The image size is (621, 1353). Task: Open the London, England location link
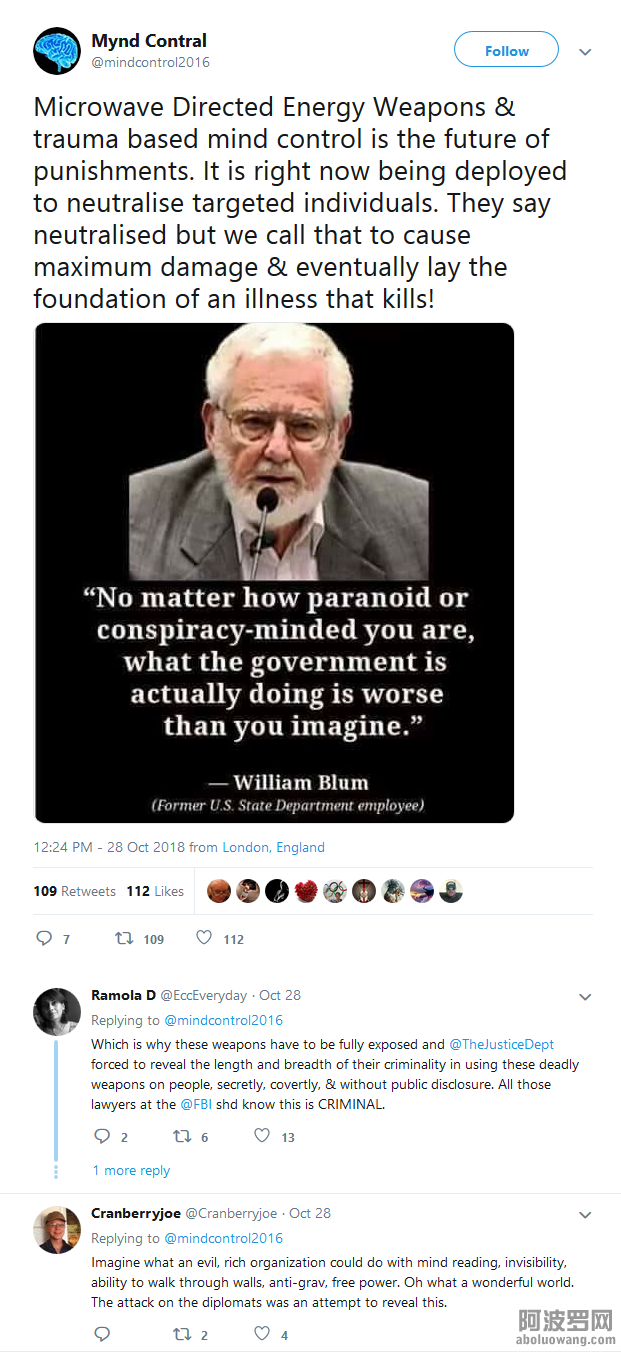[273, 847]
